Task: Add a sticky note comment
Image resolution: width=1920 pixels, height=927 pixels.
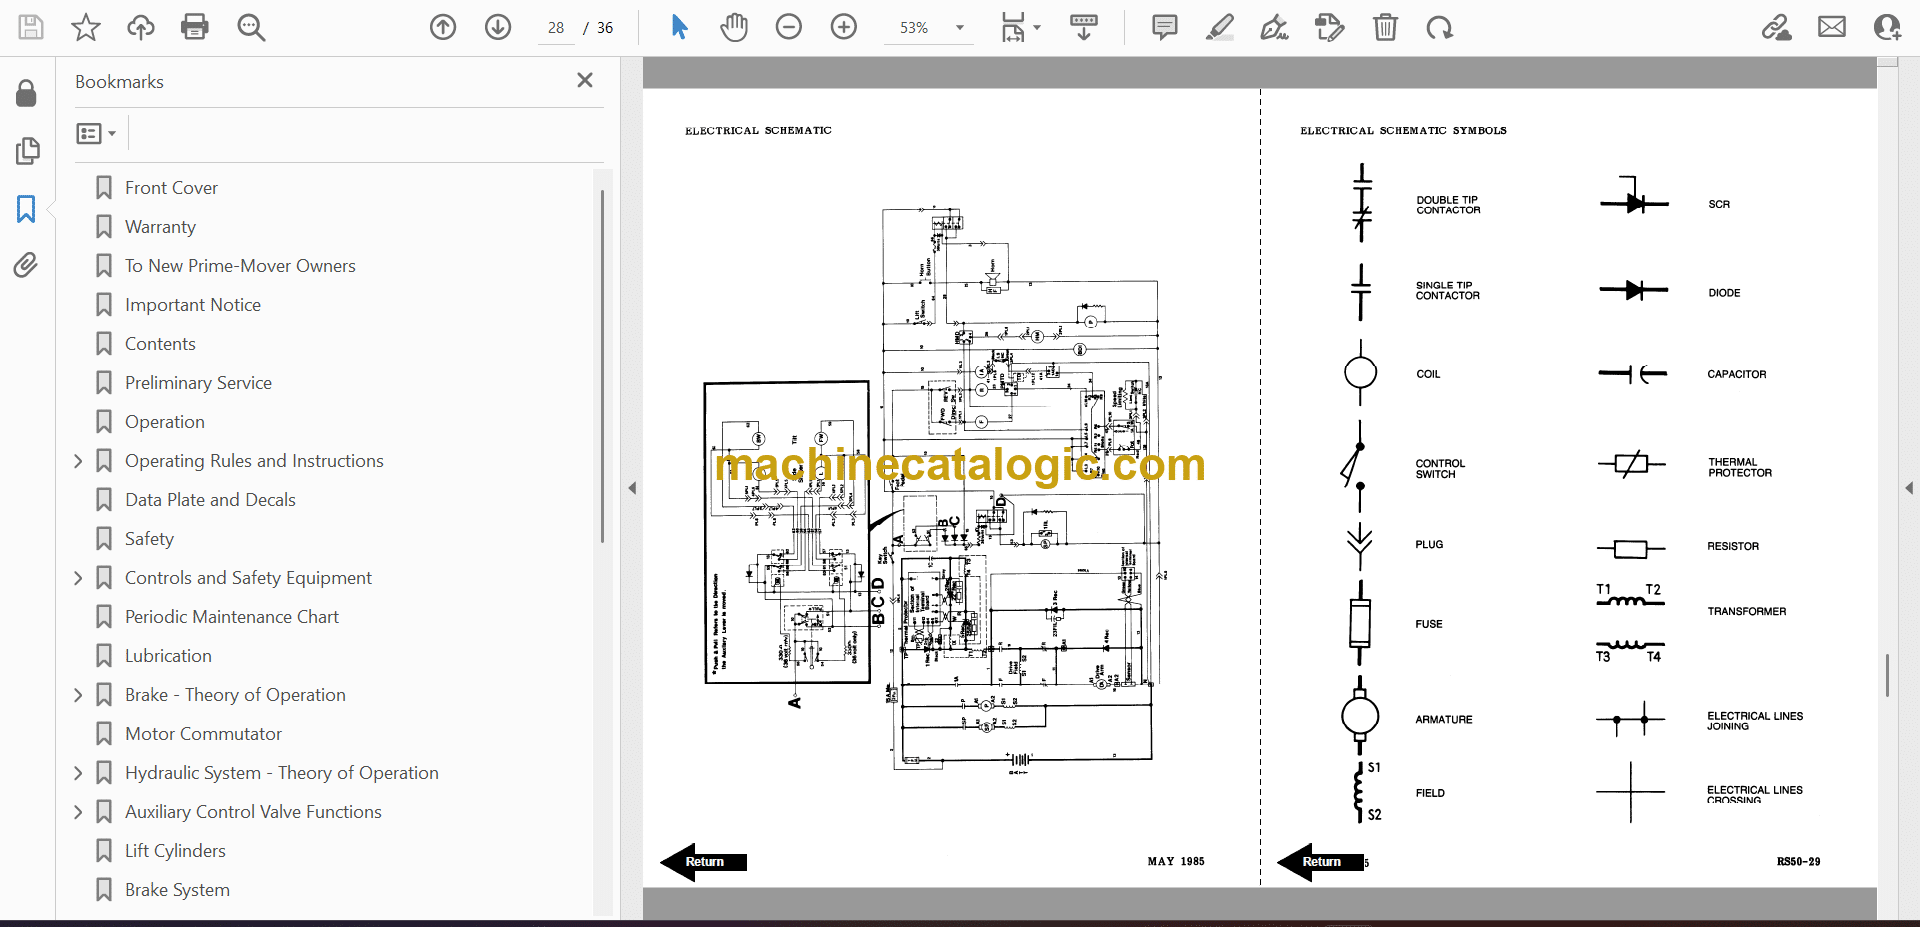Action: click(1165, 27)
